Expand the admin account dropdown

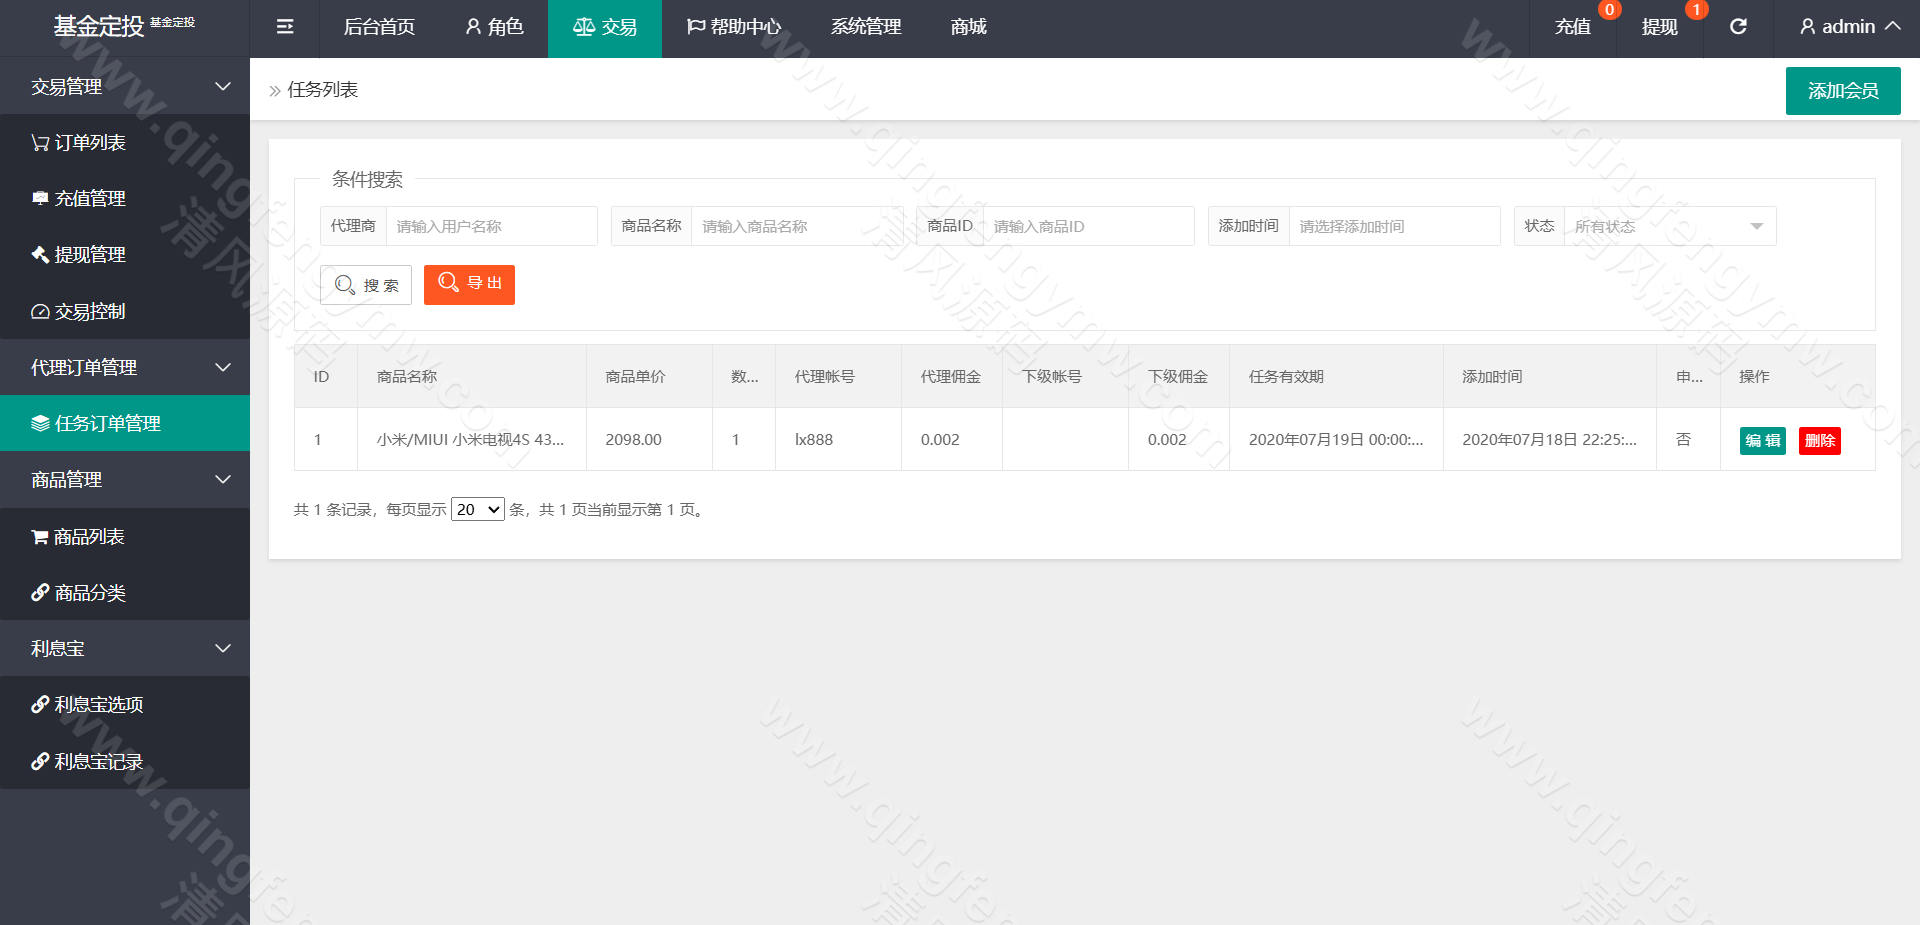[x=1846, y=27]
